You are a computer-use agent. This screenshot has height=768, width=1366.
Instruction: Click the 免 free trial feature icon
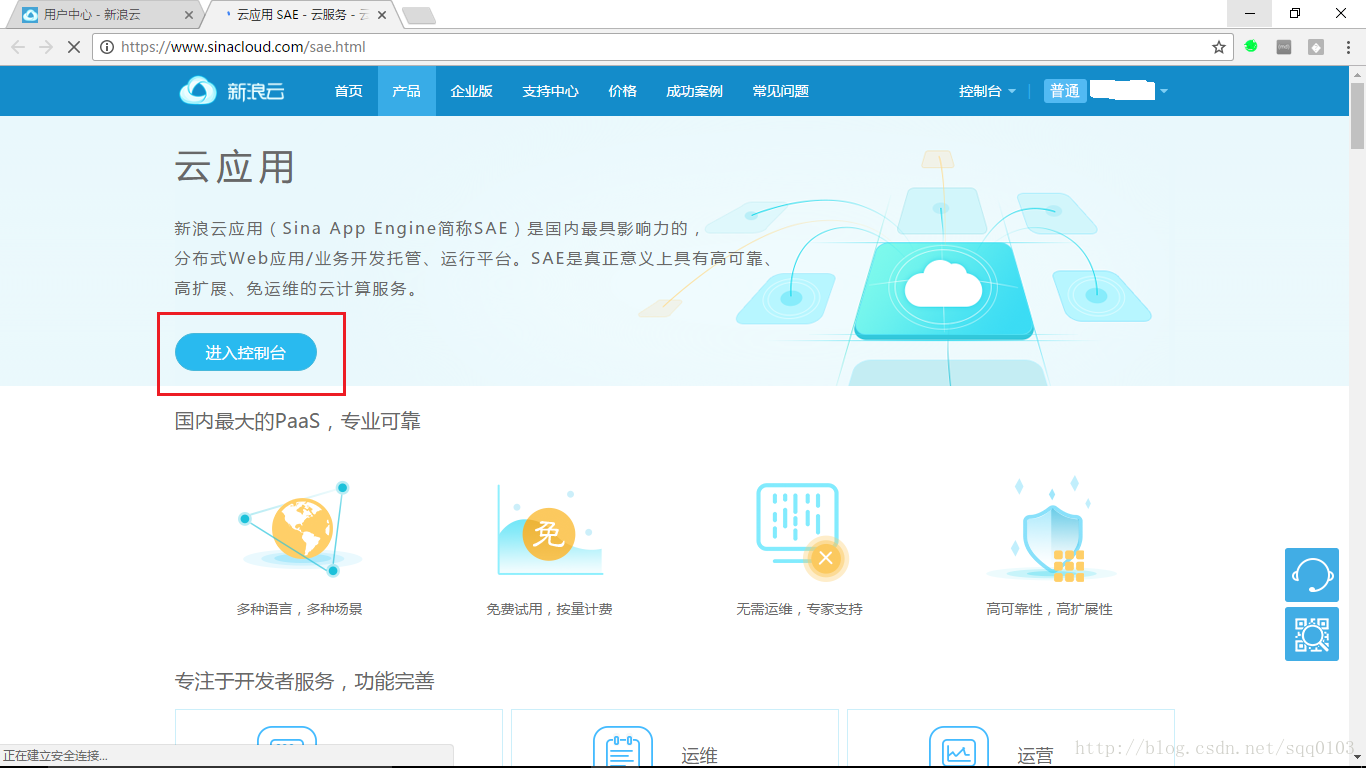point(550,531)
